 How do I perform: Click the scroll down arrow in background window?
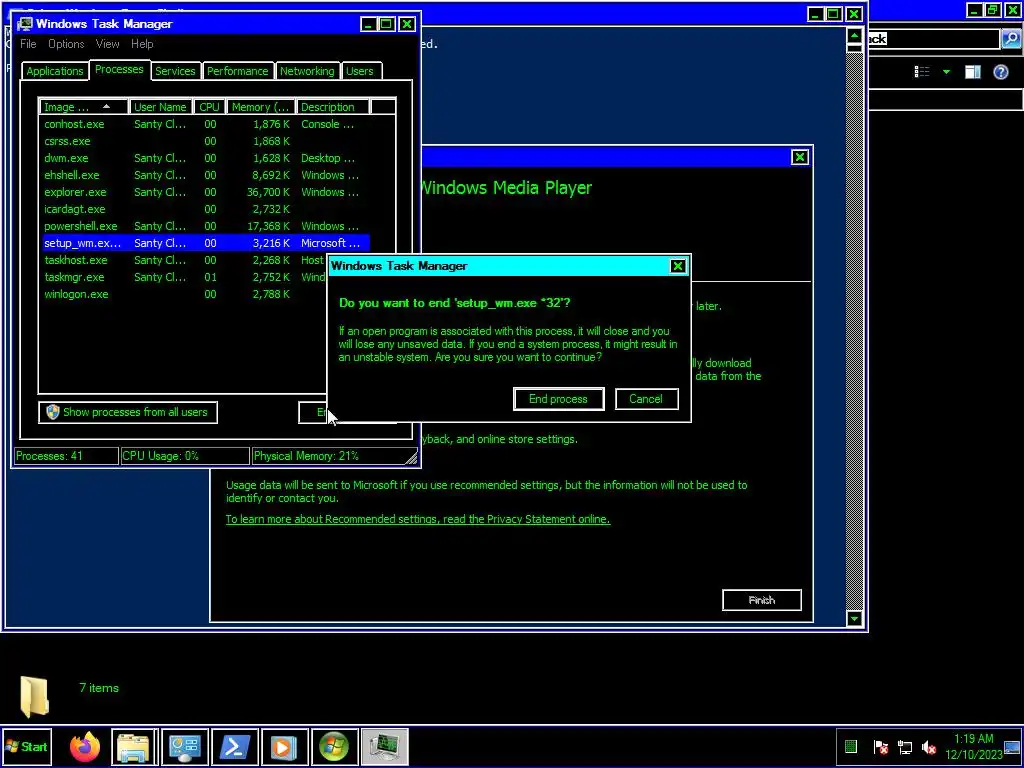[854, 618]
